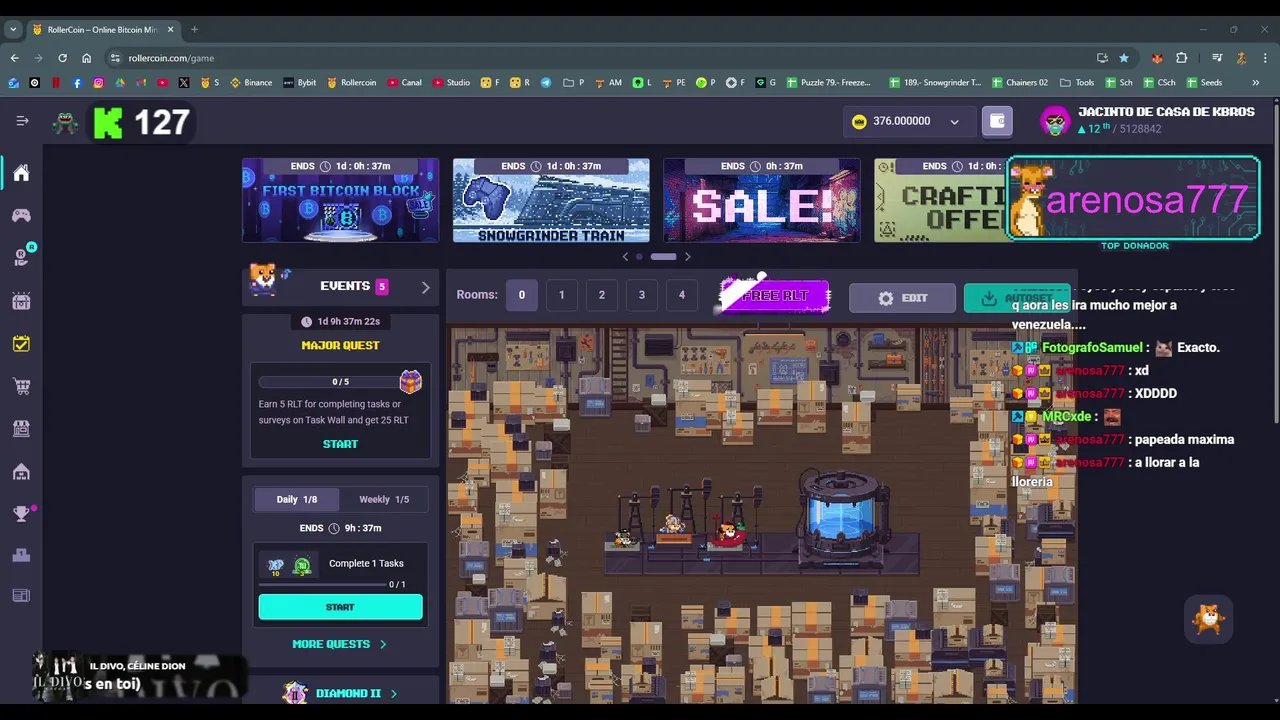Open the gamepad Games icon in the sidebar
This screenshot has width=1280, height=720.
point(21,215)
